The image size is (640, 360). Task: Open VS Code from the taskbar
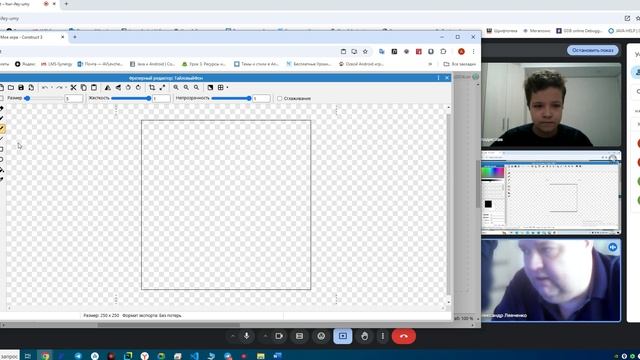195,356
